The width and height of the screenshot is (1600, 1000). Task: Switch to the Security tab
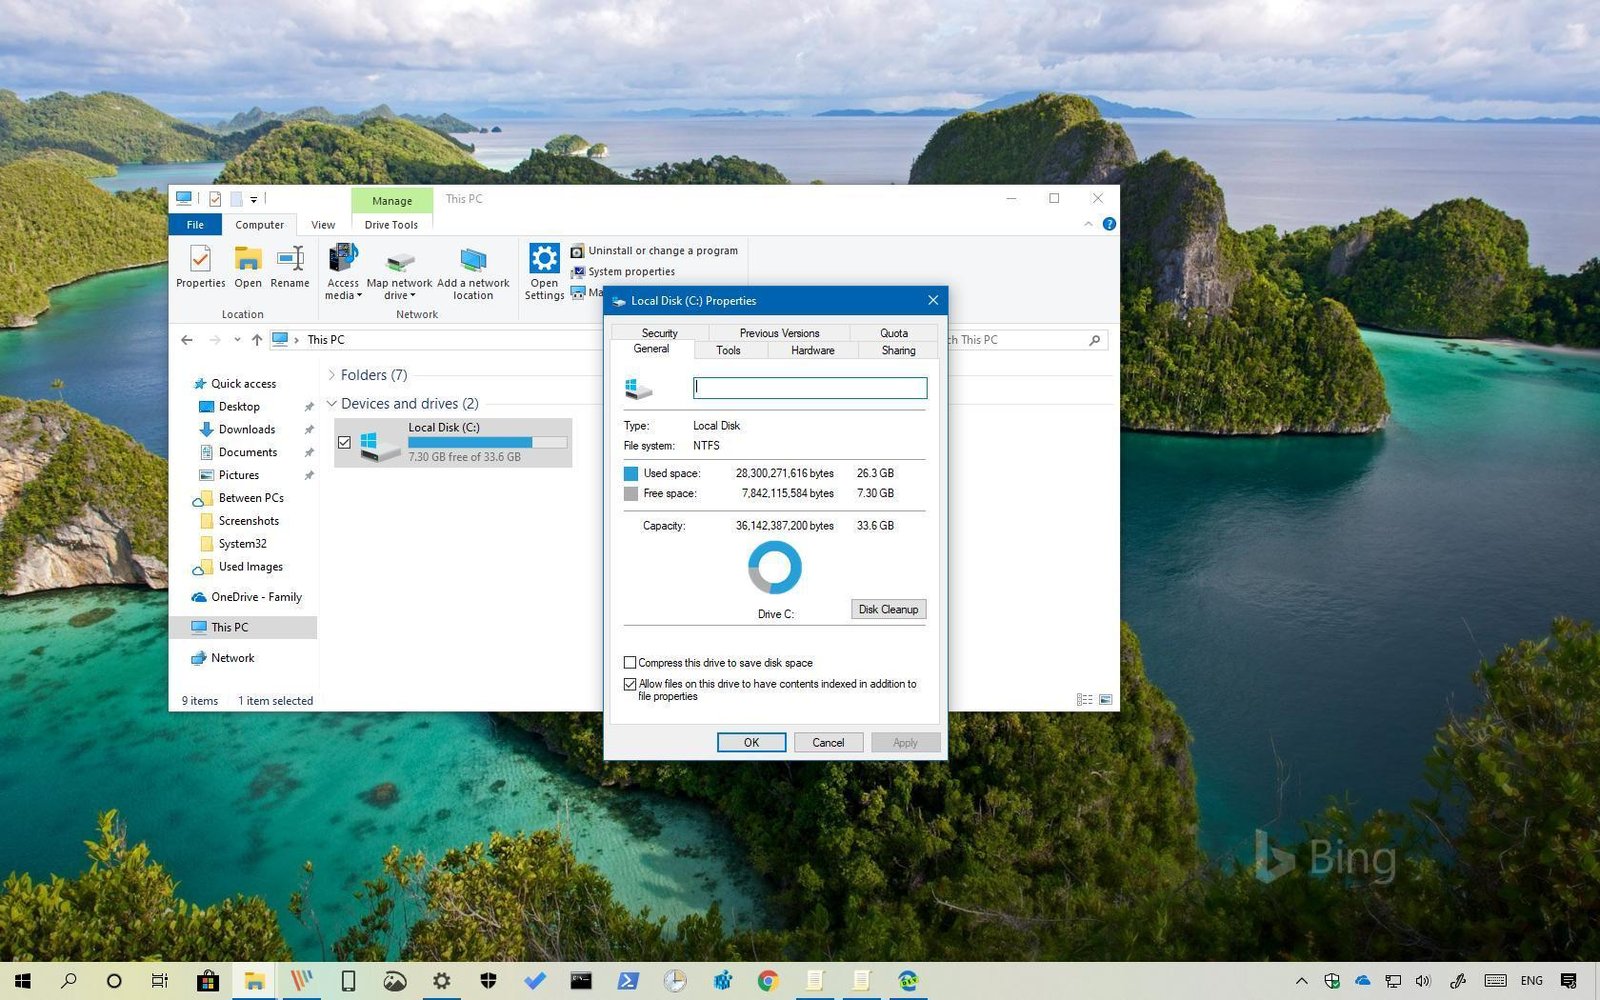tap(659, 333)
